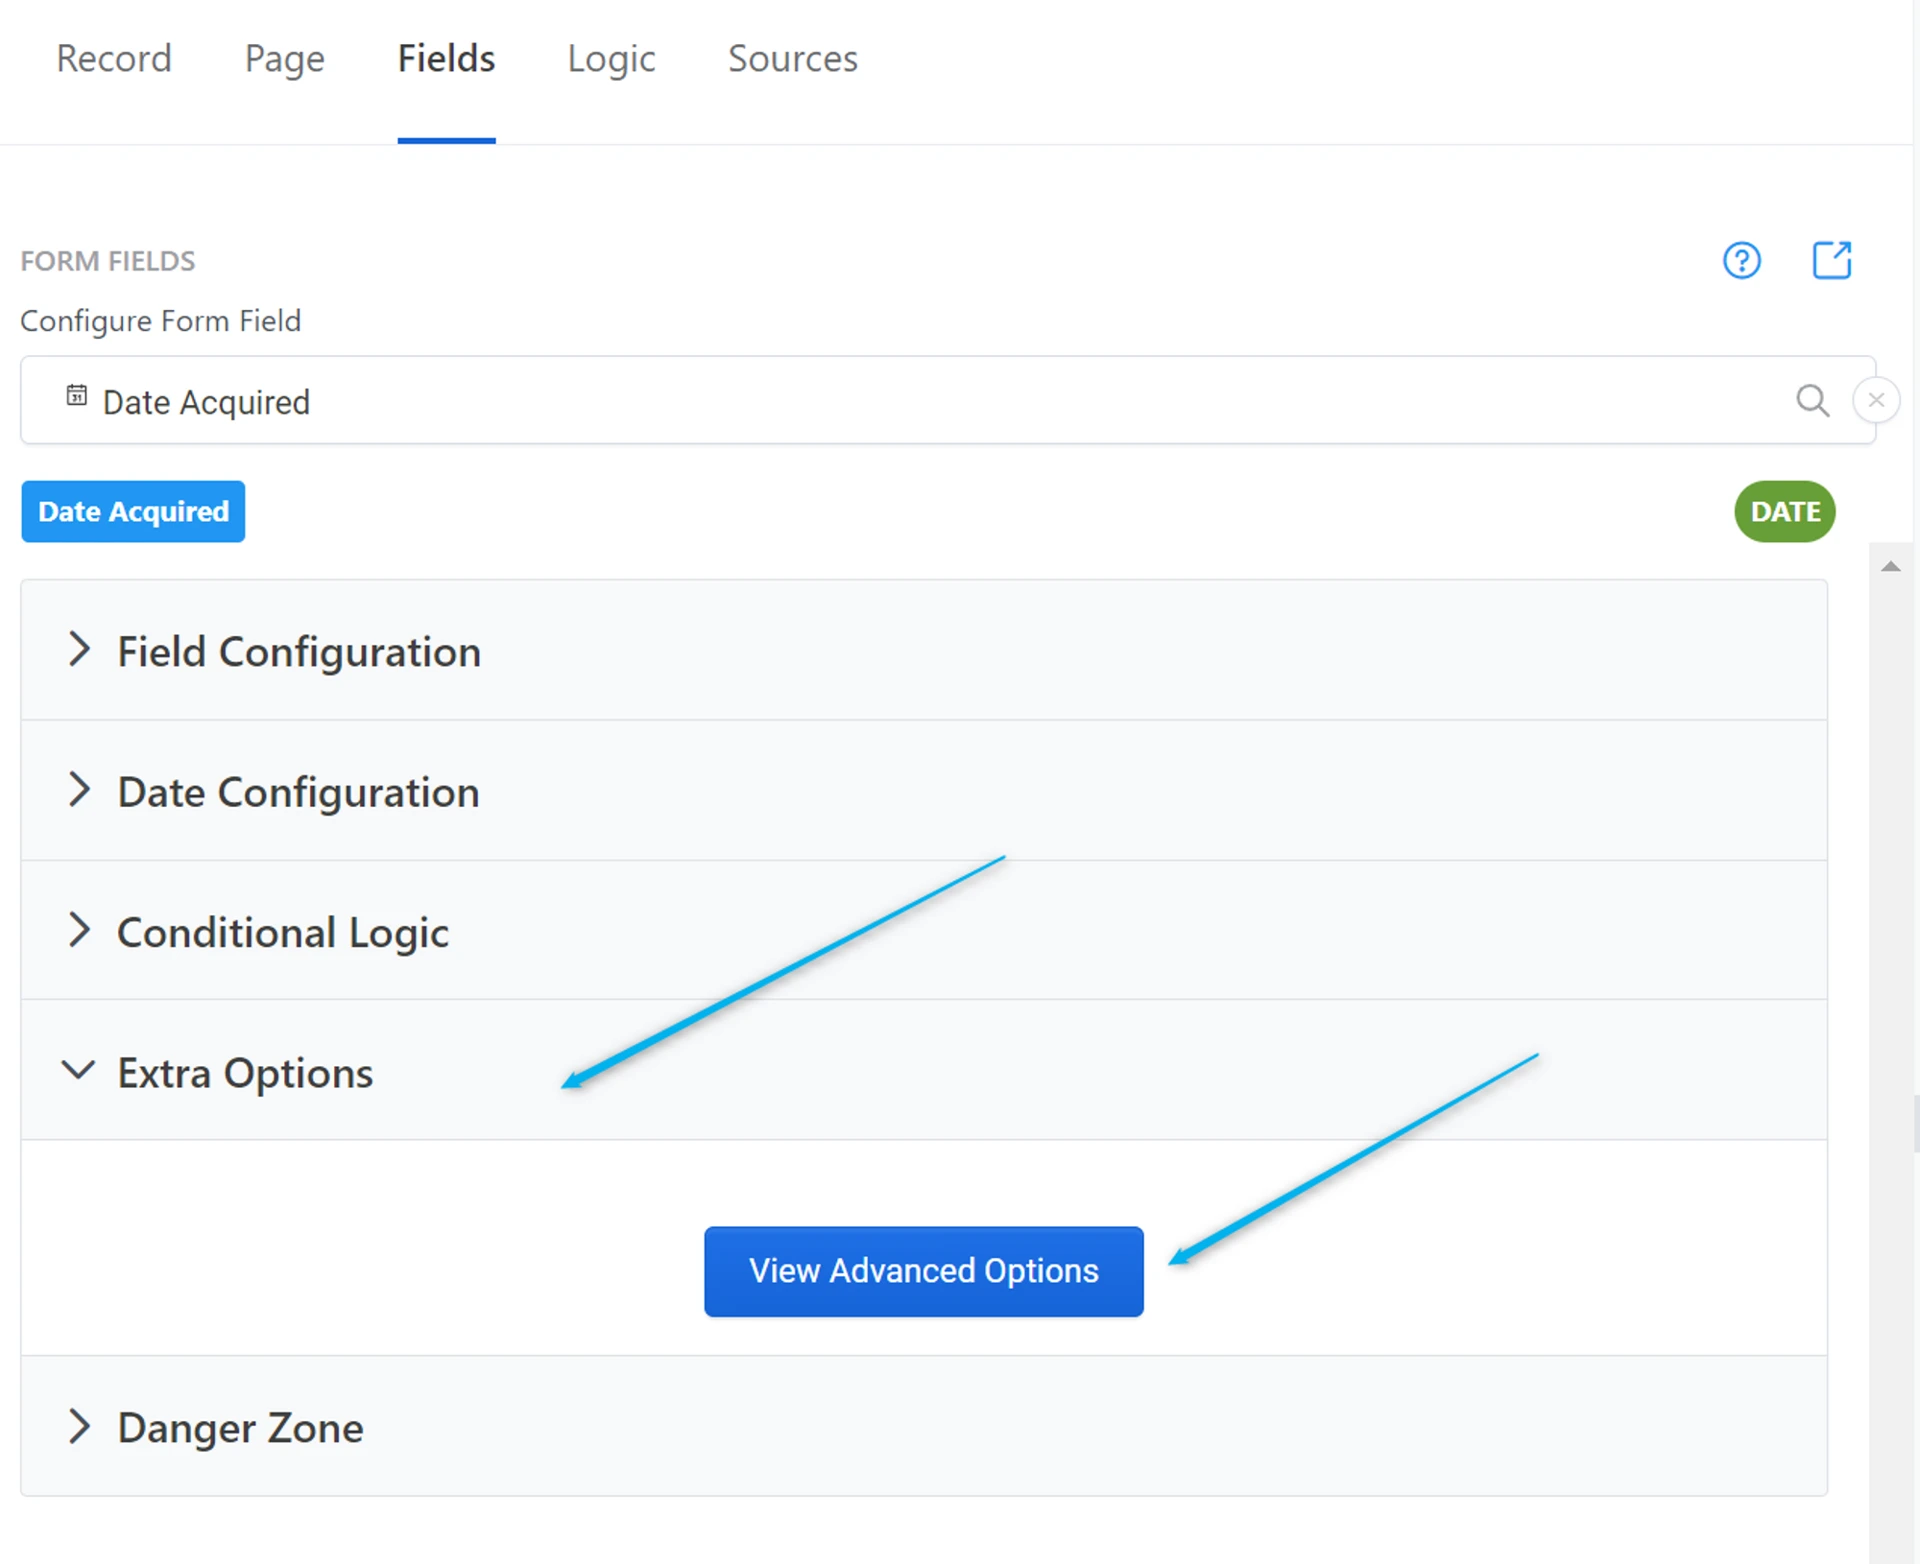Click the search magnifier icon
Image resolution: width=1920 pixels, height=1564 pixels.
[x=1812, y=401]
